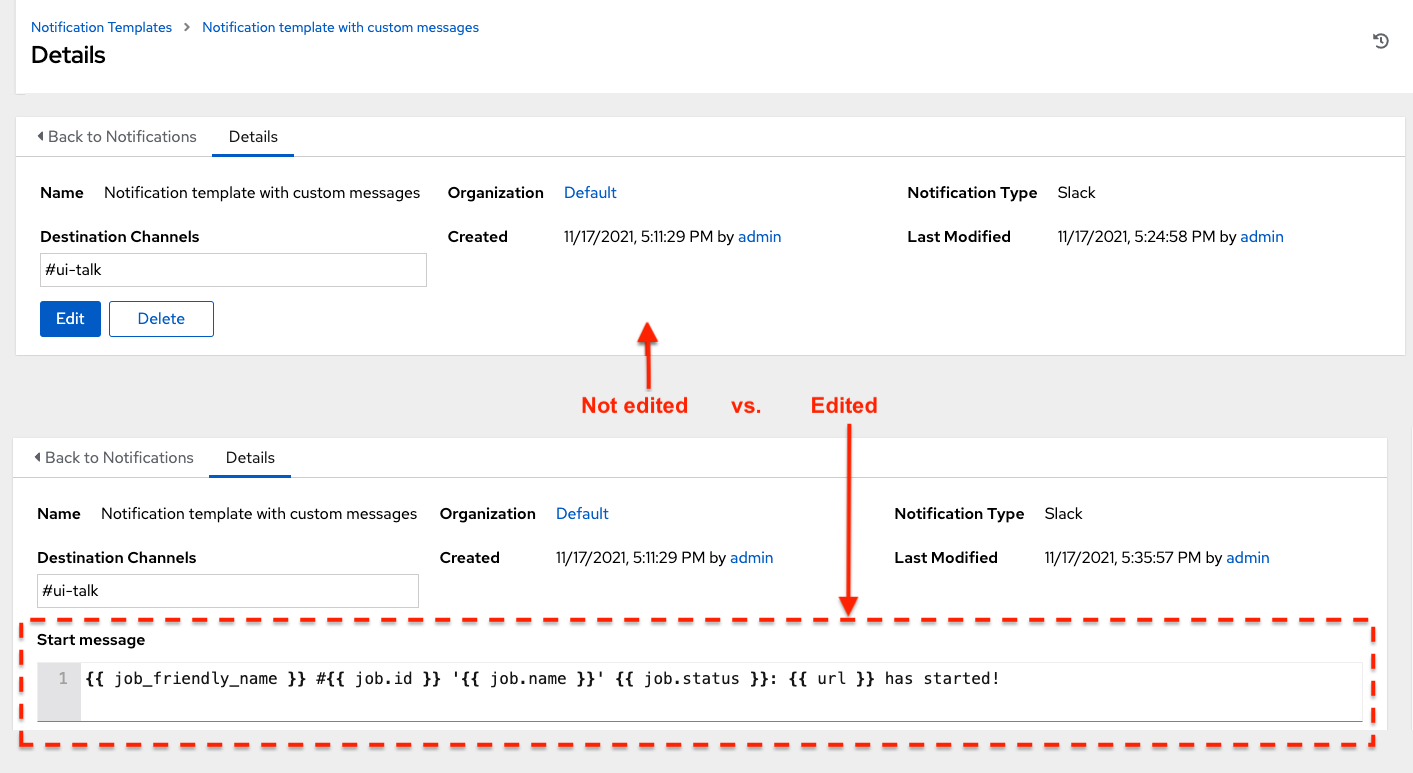
Task: Open the admin link next to lower Last Modified date
Action: (x=1247, y=557)
